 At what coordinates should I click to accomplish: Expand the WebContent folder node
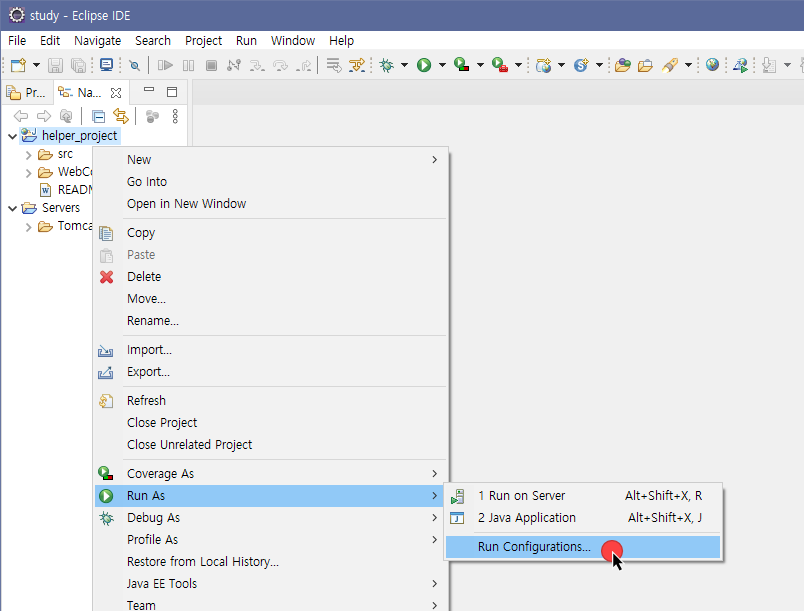29,173
